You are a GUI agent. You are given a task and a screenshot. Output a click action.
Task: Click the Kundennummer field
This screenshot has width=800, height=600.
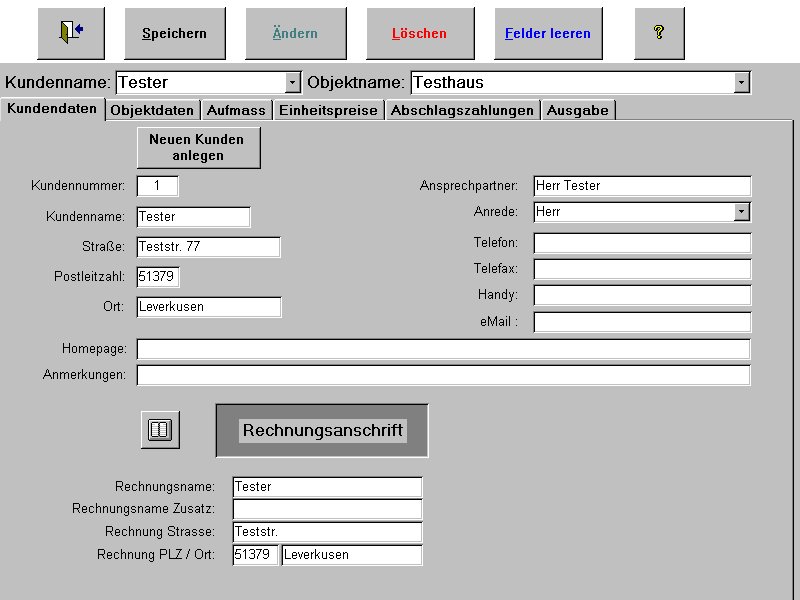pos(158,186)
